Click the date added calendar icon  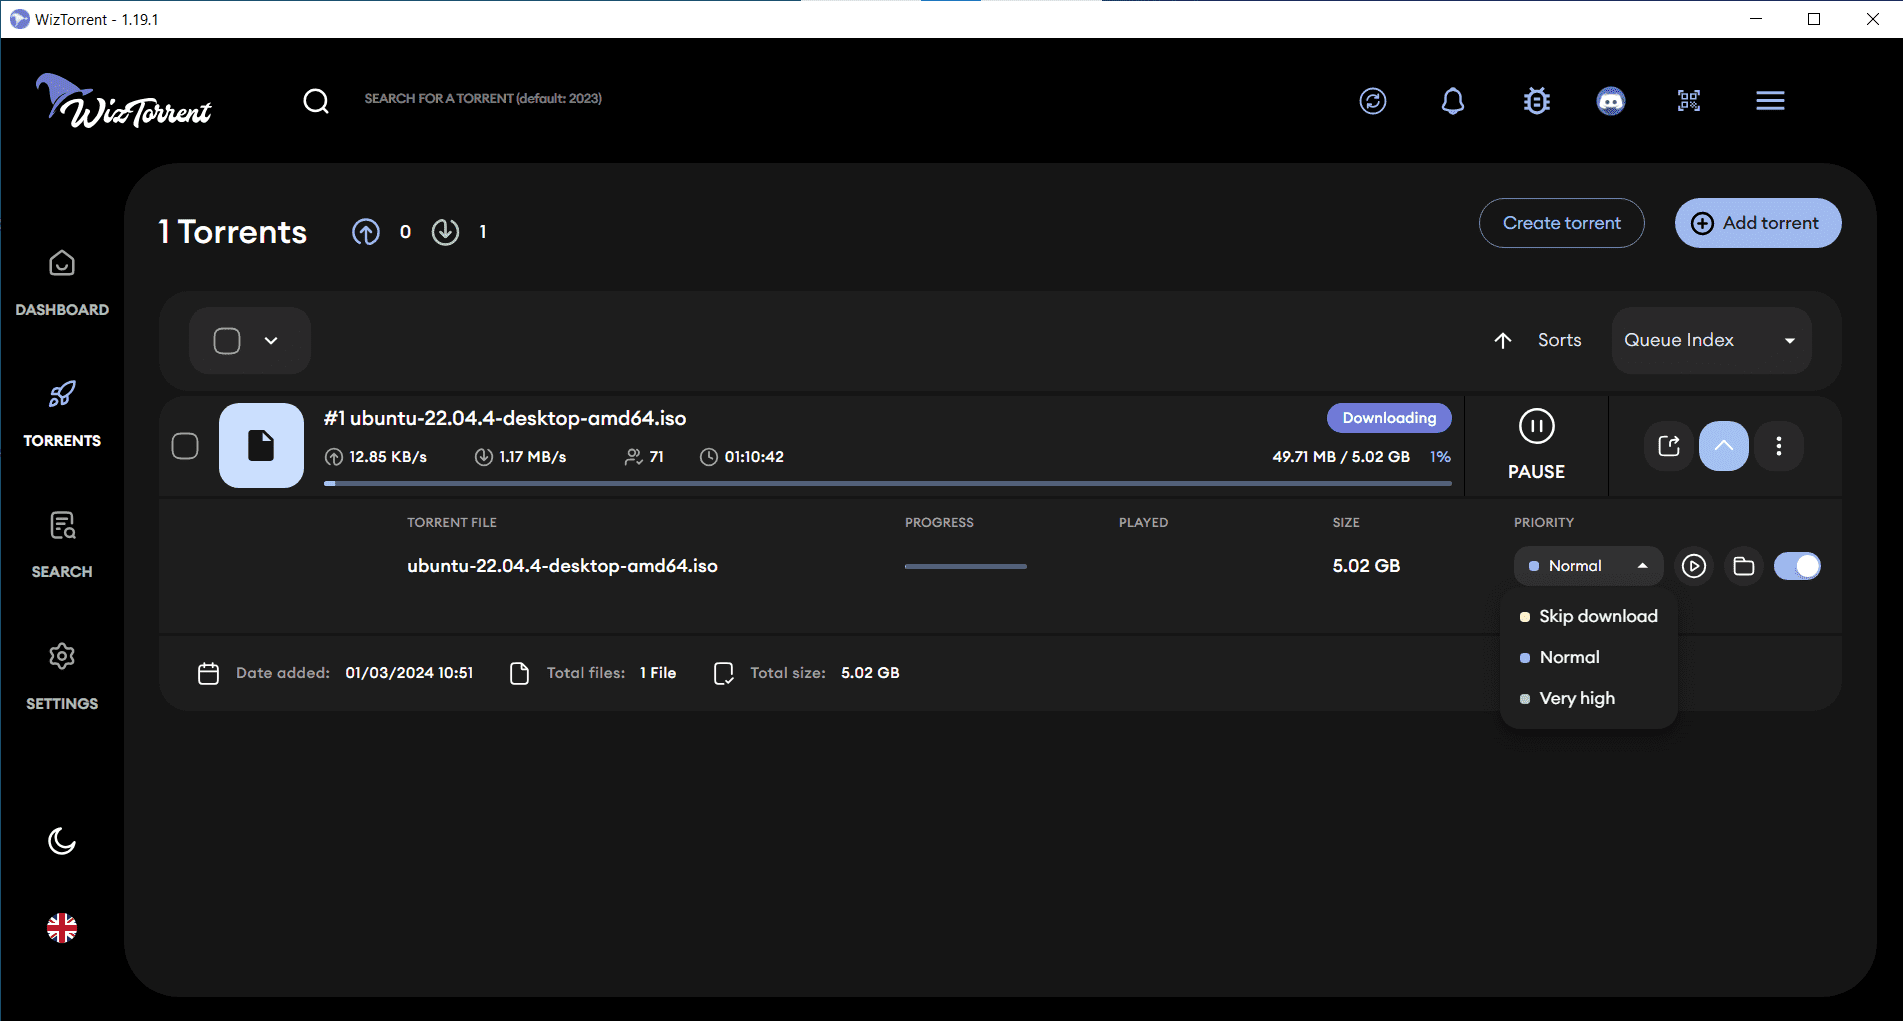[208, 673]
